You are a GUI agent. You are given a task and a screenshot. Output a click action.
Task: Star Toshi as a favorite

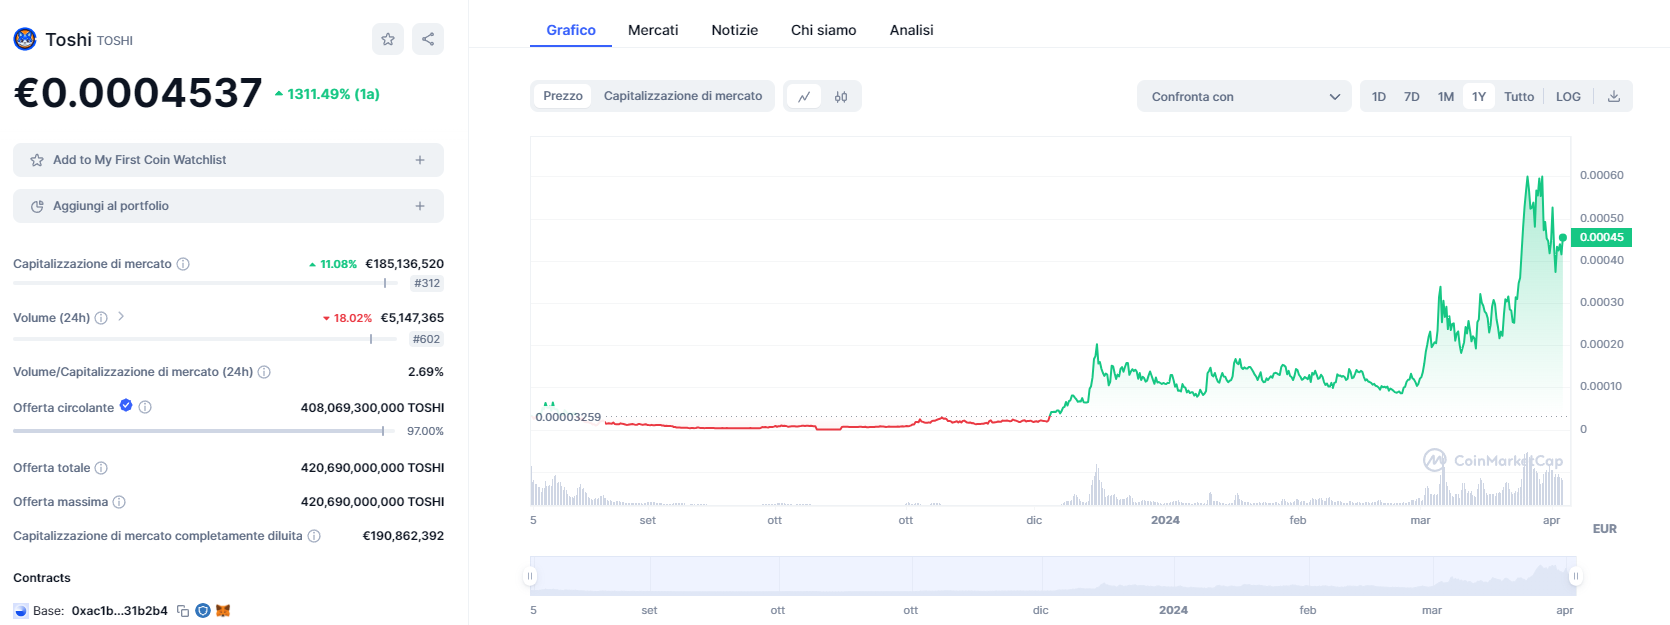pyautogui.click(x=388, y=39)
